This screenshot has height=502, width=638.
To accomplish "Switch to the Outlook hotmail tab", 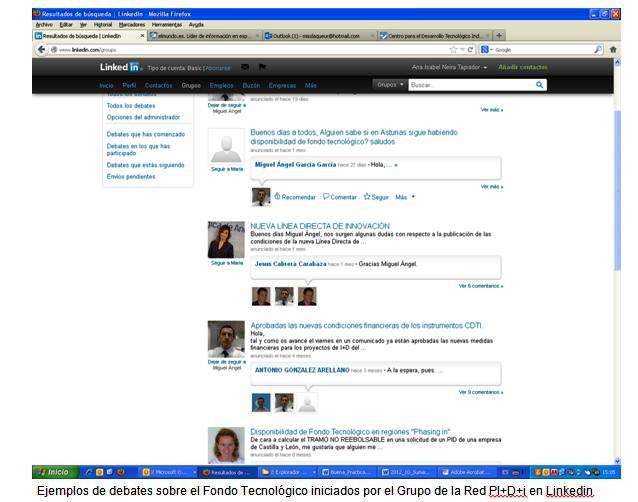I will [319, 36].
